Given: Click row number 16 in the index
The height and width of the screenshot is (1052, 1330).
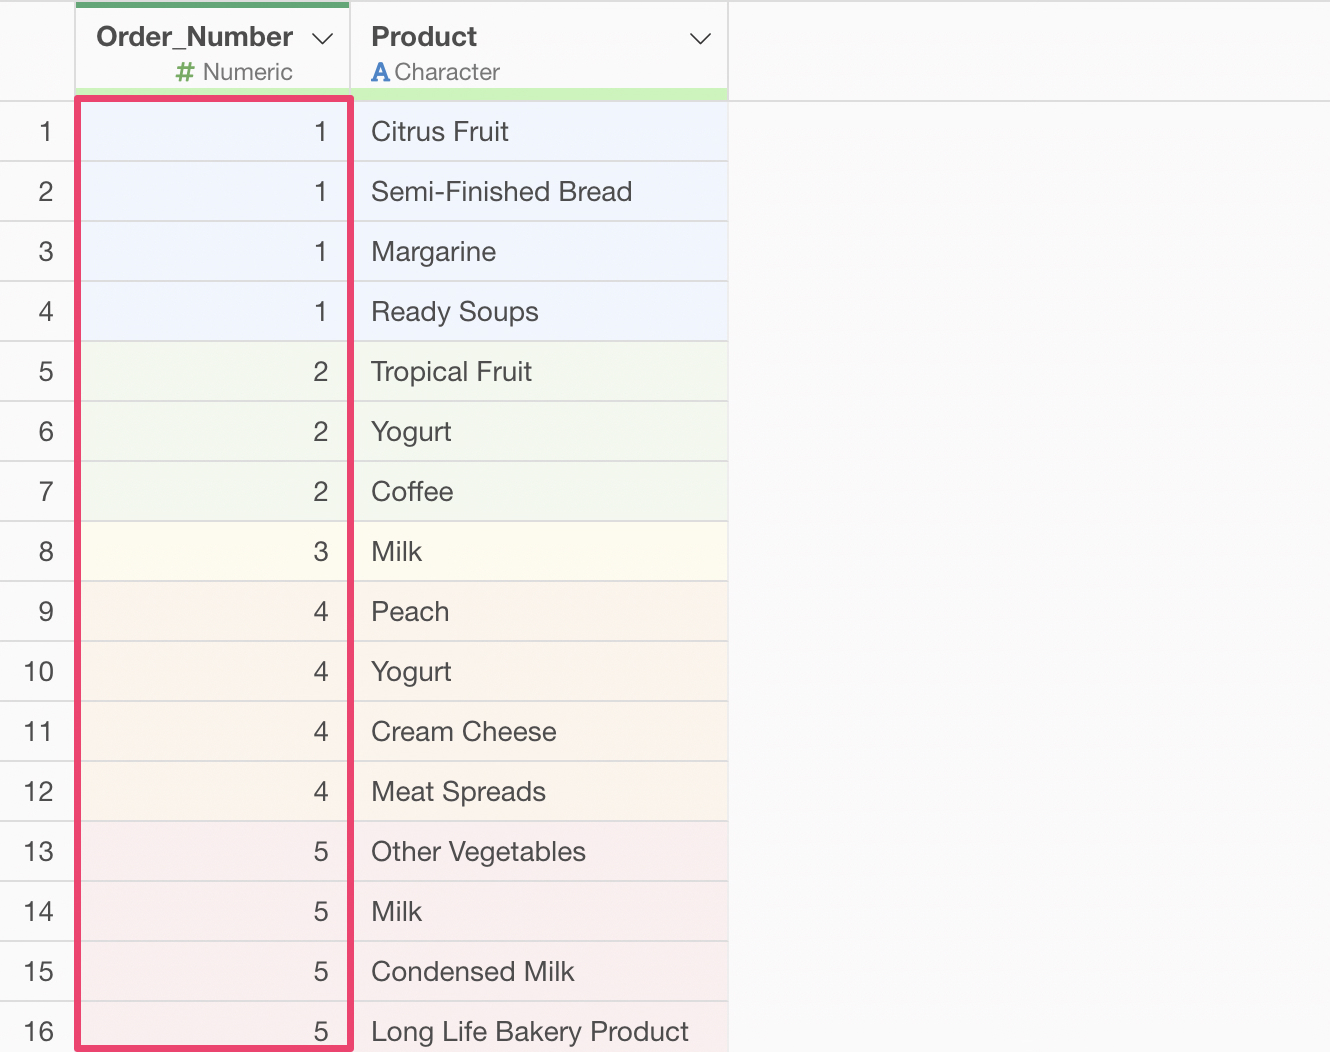Looking at the screenshot, I should 39,1031.
